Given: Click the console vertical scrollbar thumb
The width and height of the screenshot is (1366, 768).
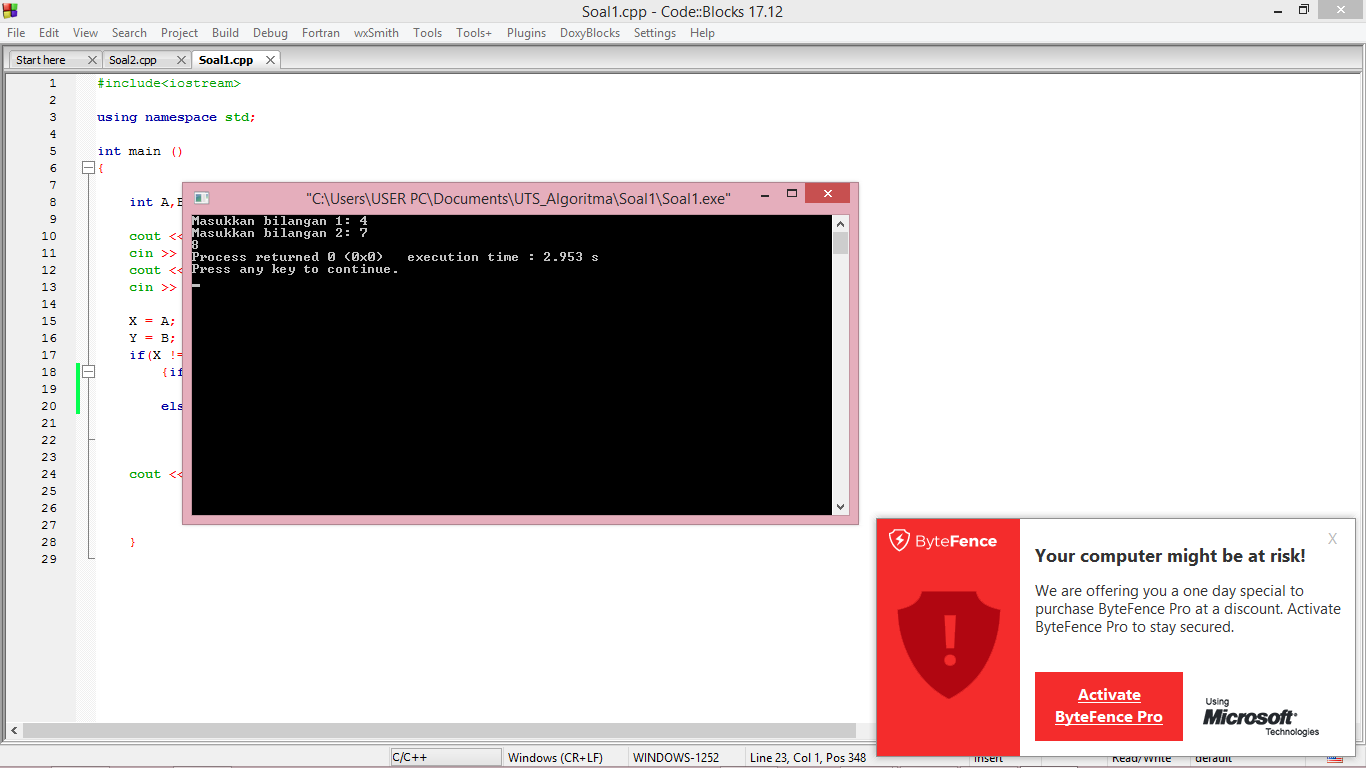Looking at the screenshot, I should click(x=840, y=243).
